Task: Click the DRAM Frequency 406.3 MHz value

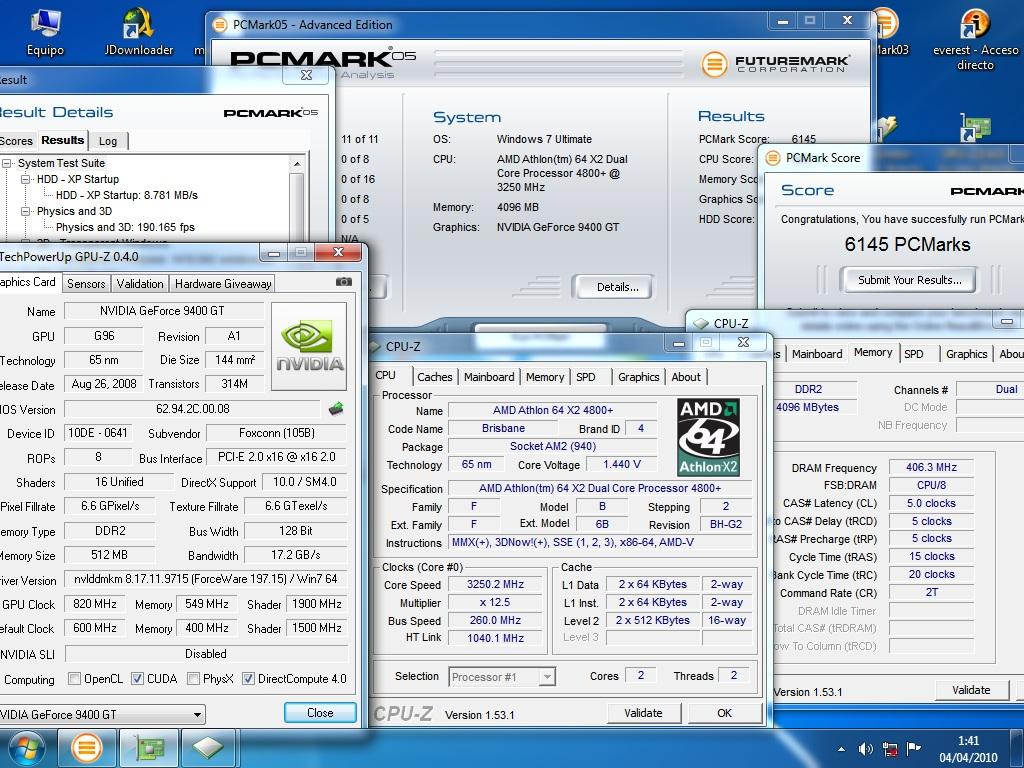Action: pyautogui.click(x=931, y=468)
